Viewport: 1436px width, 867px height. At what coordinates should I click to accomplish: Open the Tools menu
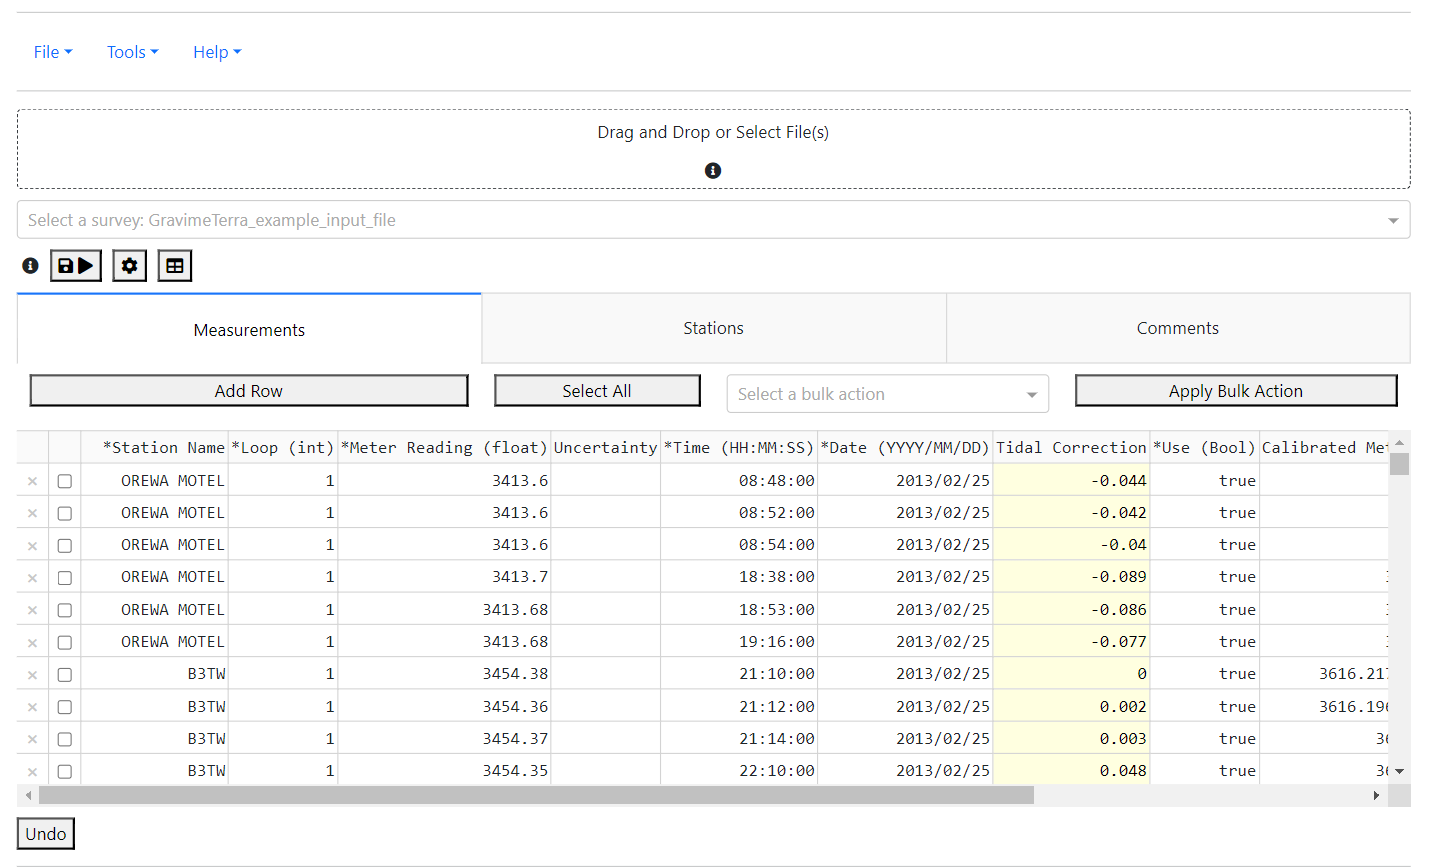tap(132, 52)
